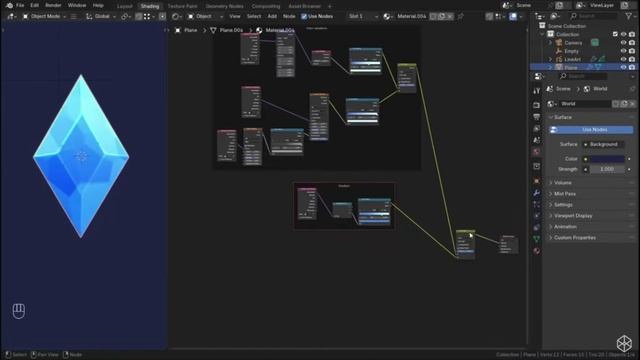Screen dimensions: 640x360
Task: Switch to the Geometry Nodes workspace tab
Action: [x=224, y=6]
